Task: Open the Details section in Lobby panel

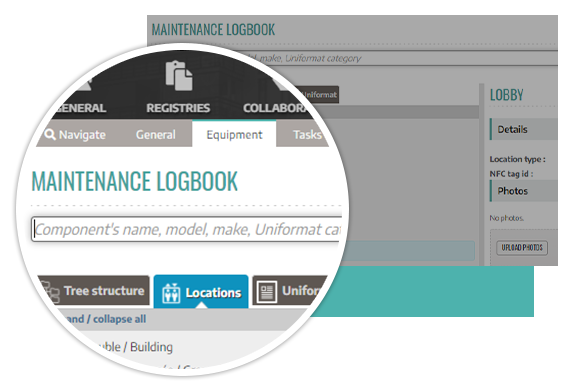Action: point(523,129)
